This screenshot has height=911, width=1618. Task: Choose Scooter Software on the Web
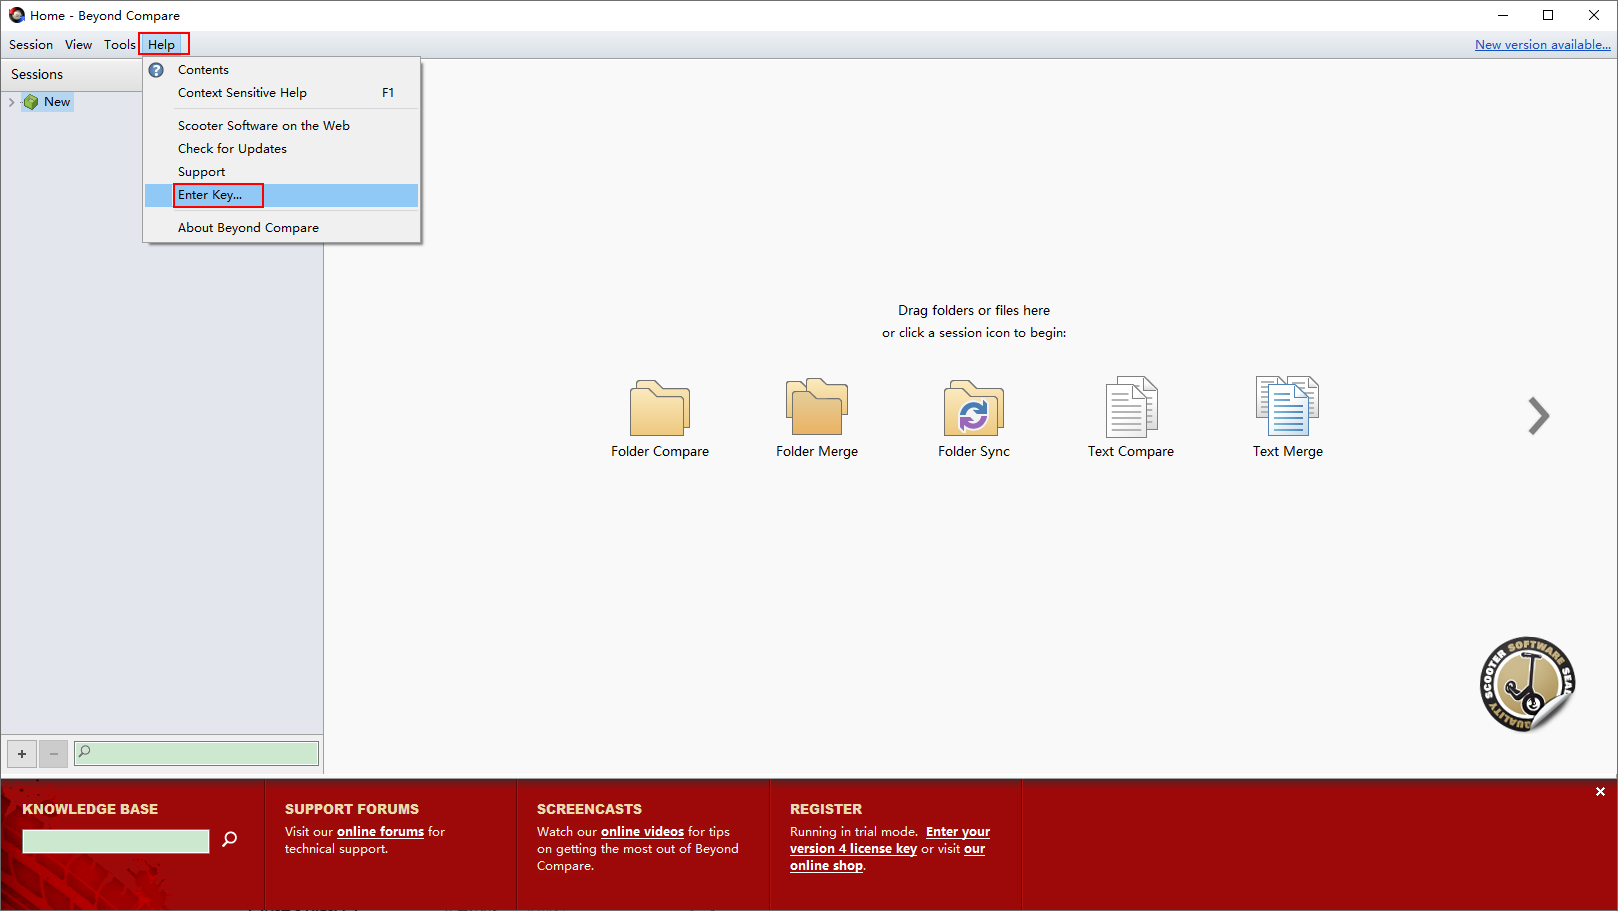(x=282, y=126)
